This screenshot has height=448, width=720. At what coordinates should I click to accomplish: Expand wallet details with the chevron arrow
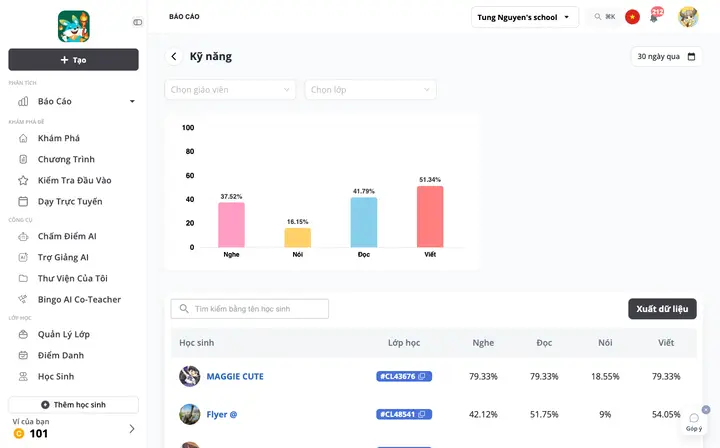click(x=132, y=429)
